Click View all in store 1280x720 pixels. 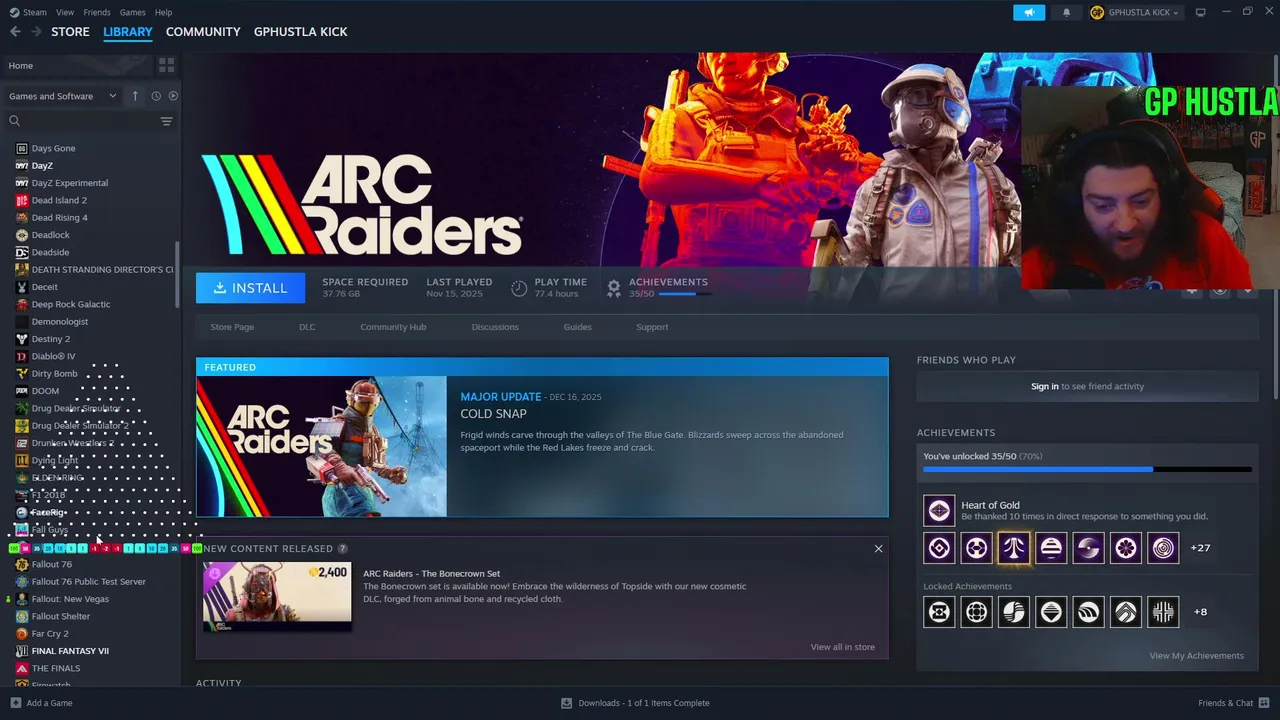point(842,647)
